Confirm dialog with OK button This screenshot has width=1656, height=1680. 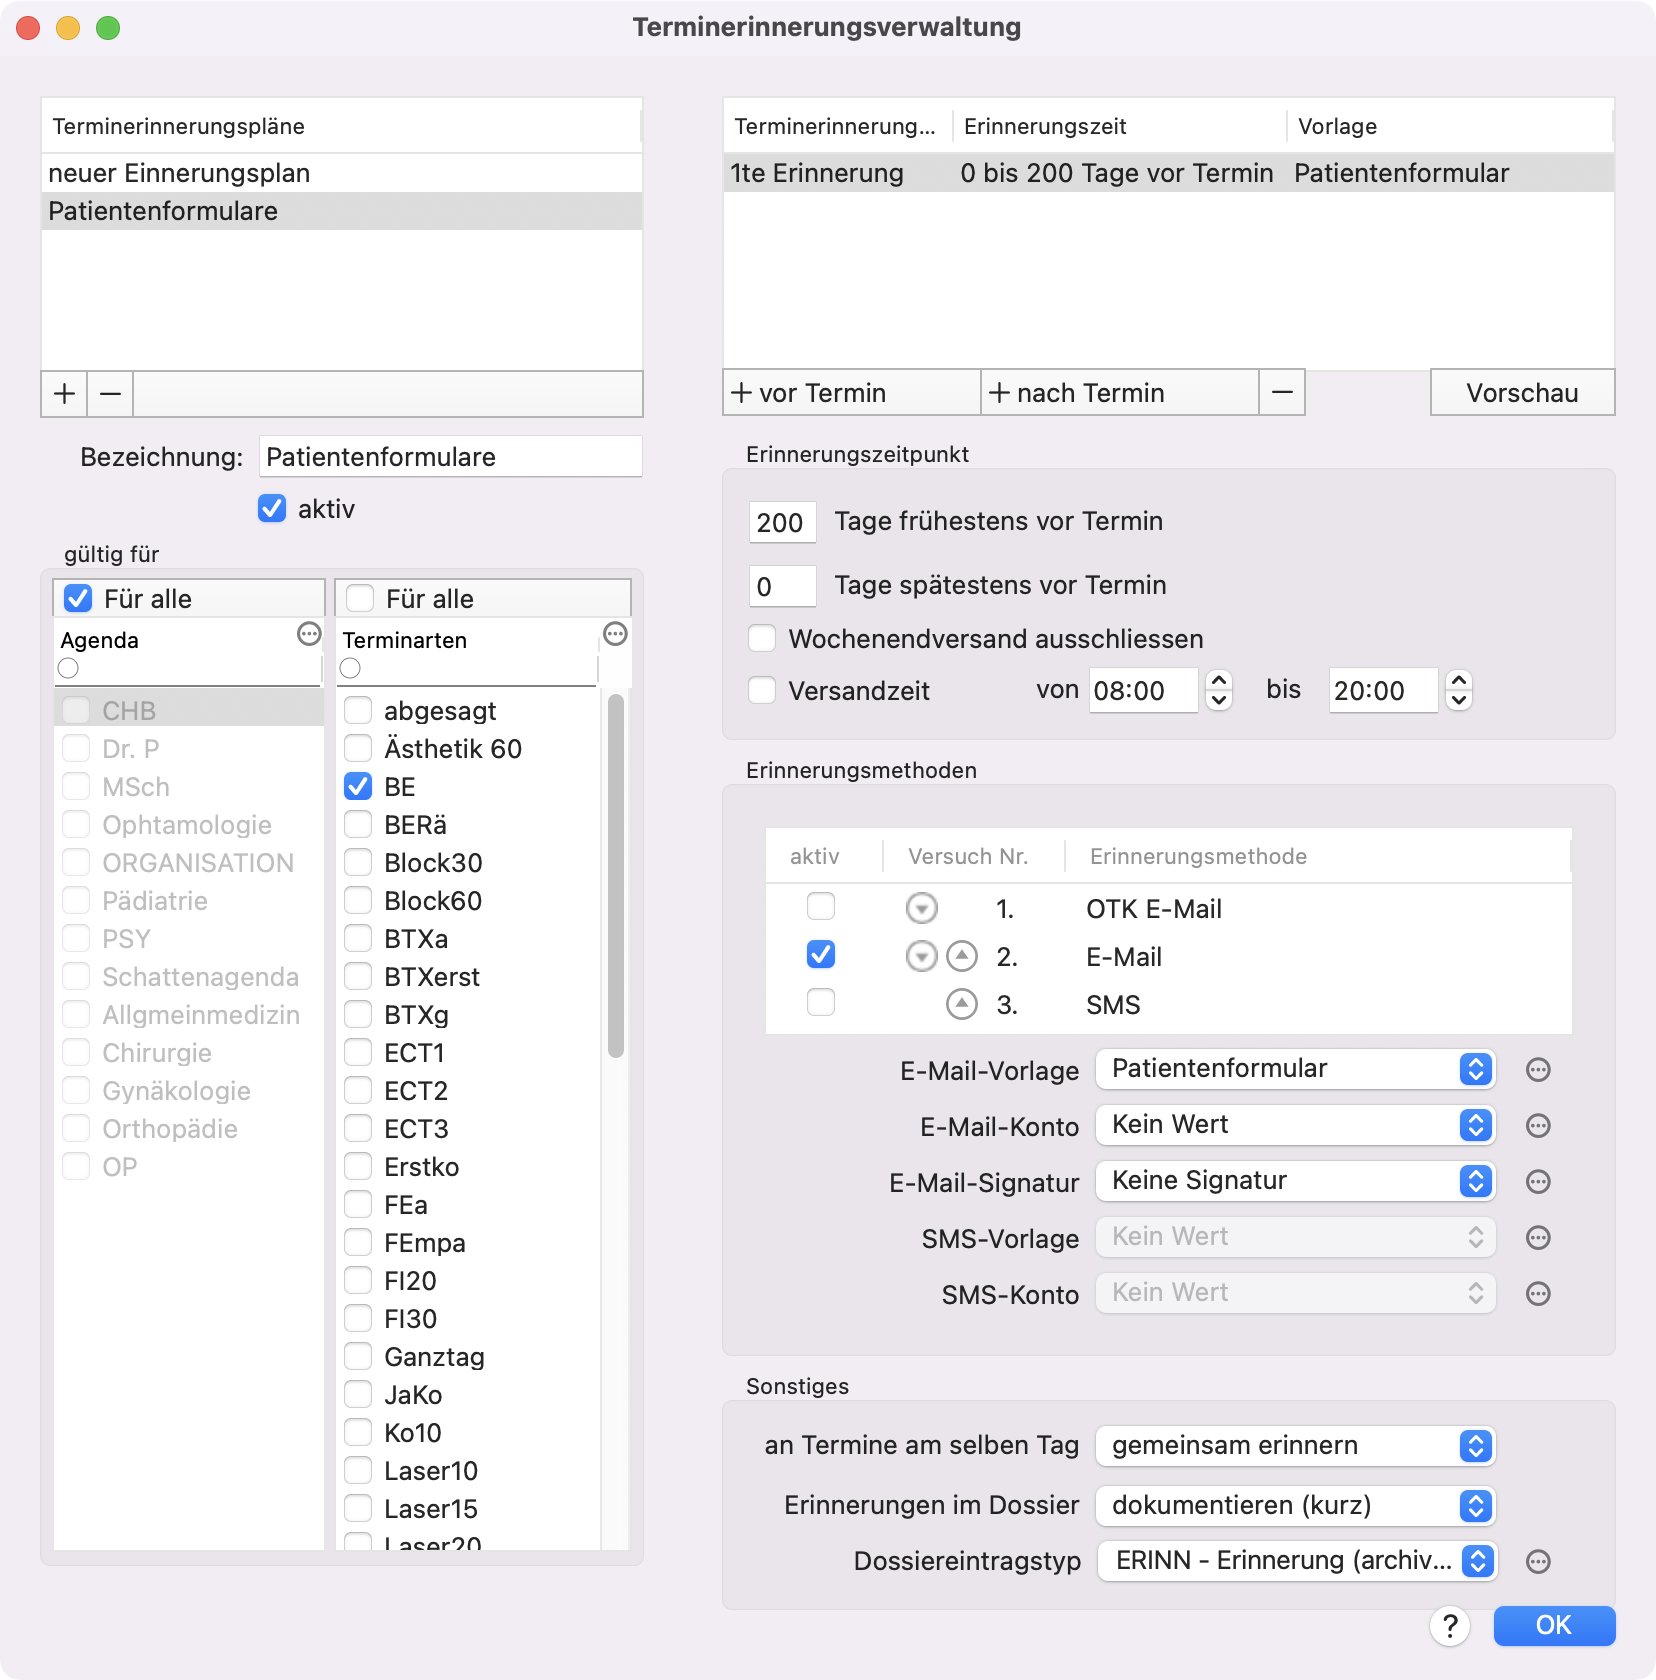pyautogui.click(x=1554, y=1626)
